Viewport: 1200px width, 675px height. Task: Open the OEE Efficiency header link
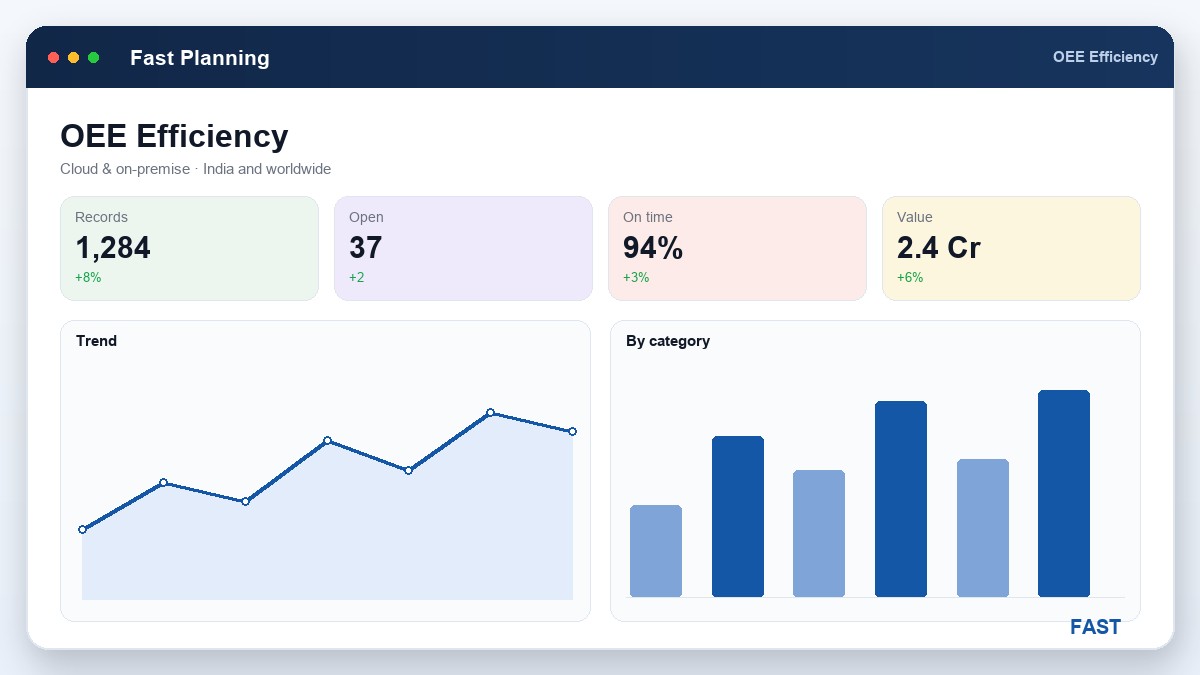click(1105, 57)
